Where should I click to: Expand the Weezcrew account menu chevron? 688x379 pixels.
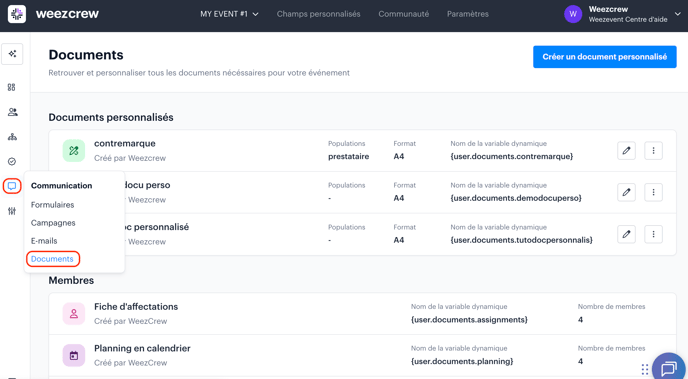click(678, 14)
